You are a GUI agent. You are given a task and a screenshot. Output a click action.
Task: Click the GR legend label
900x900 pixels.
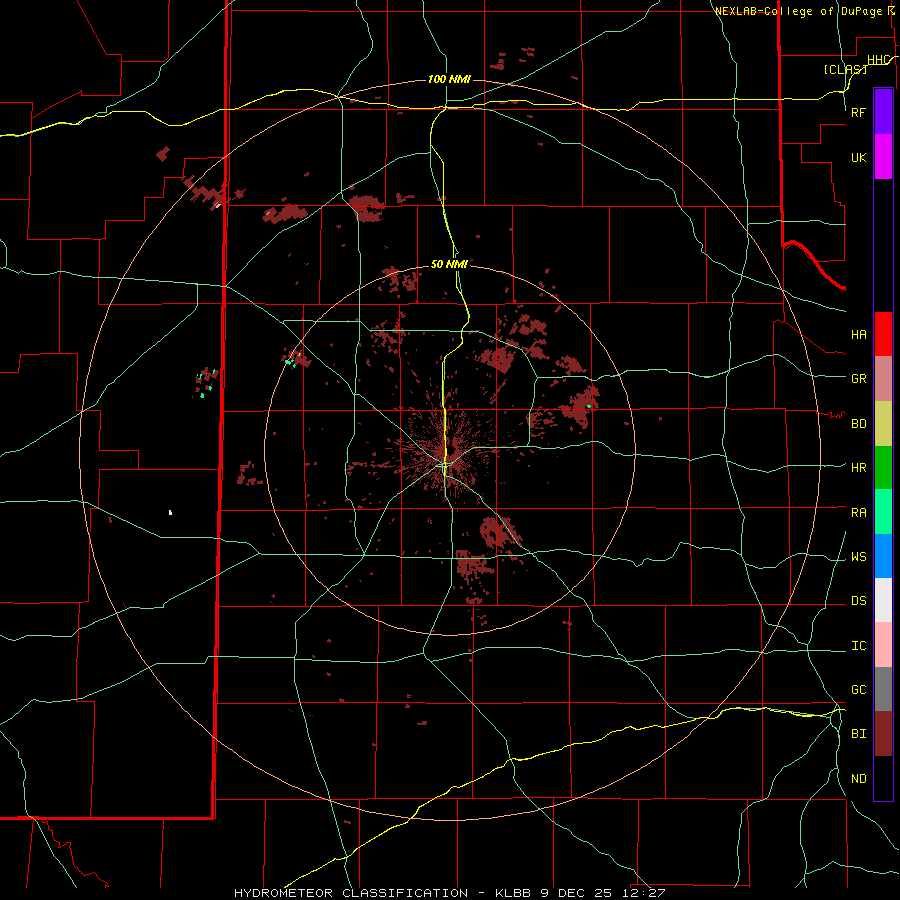click(858, 379)
